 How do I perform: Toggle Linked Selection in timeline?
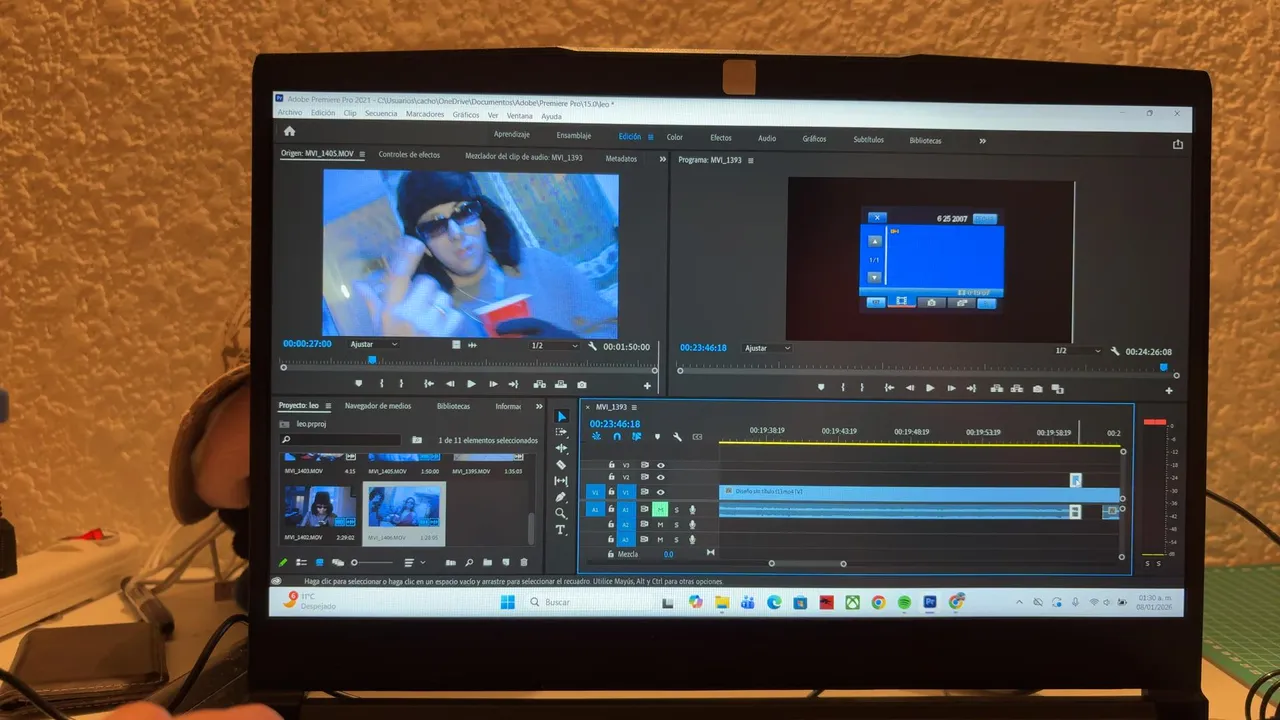click(x=637, y=436)
